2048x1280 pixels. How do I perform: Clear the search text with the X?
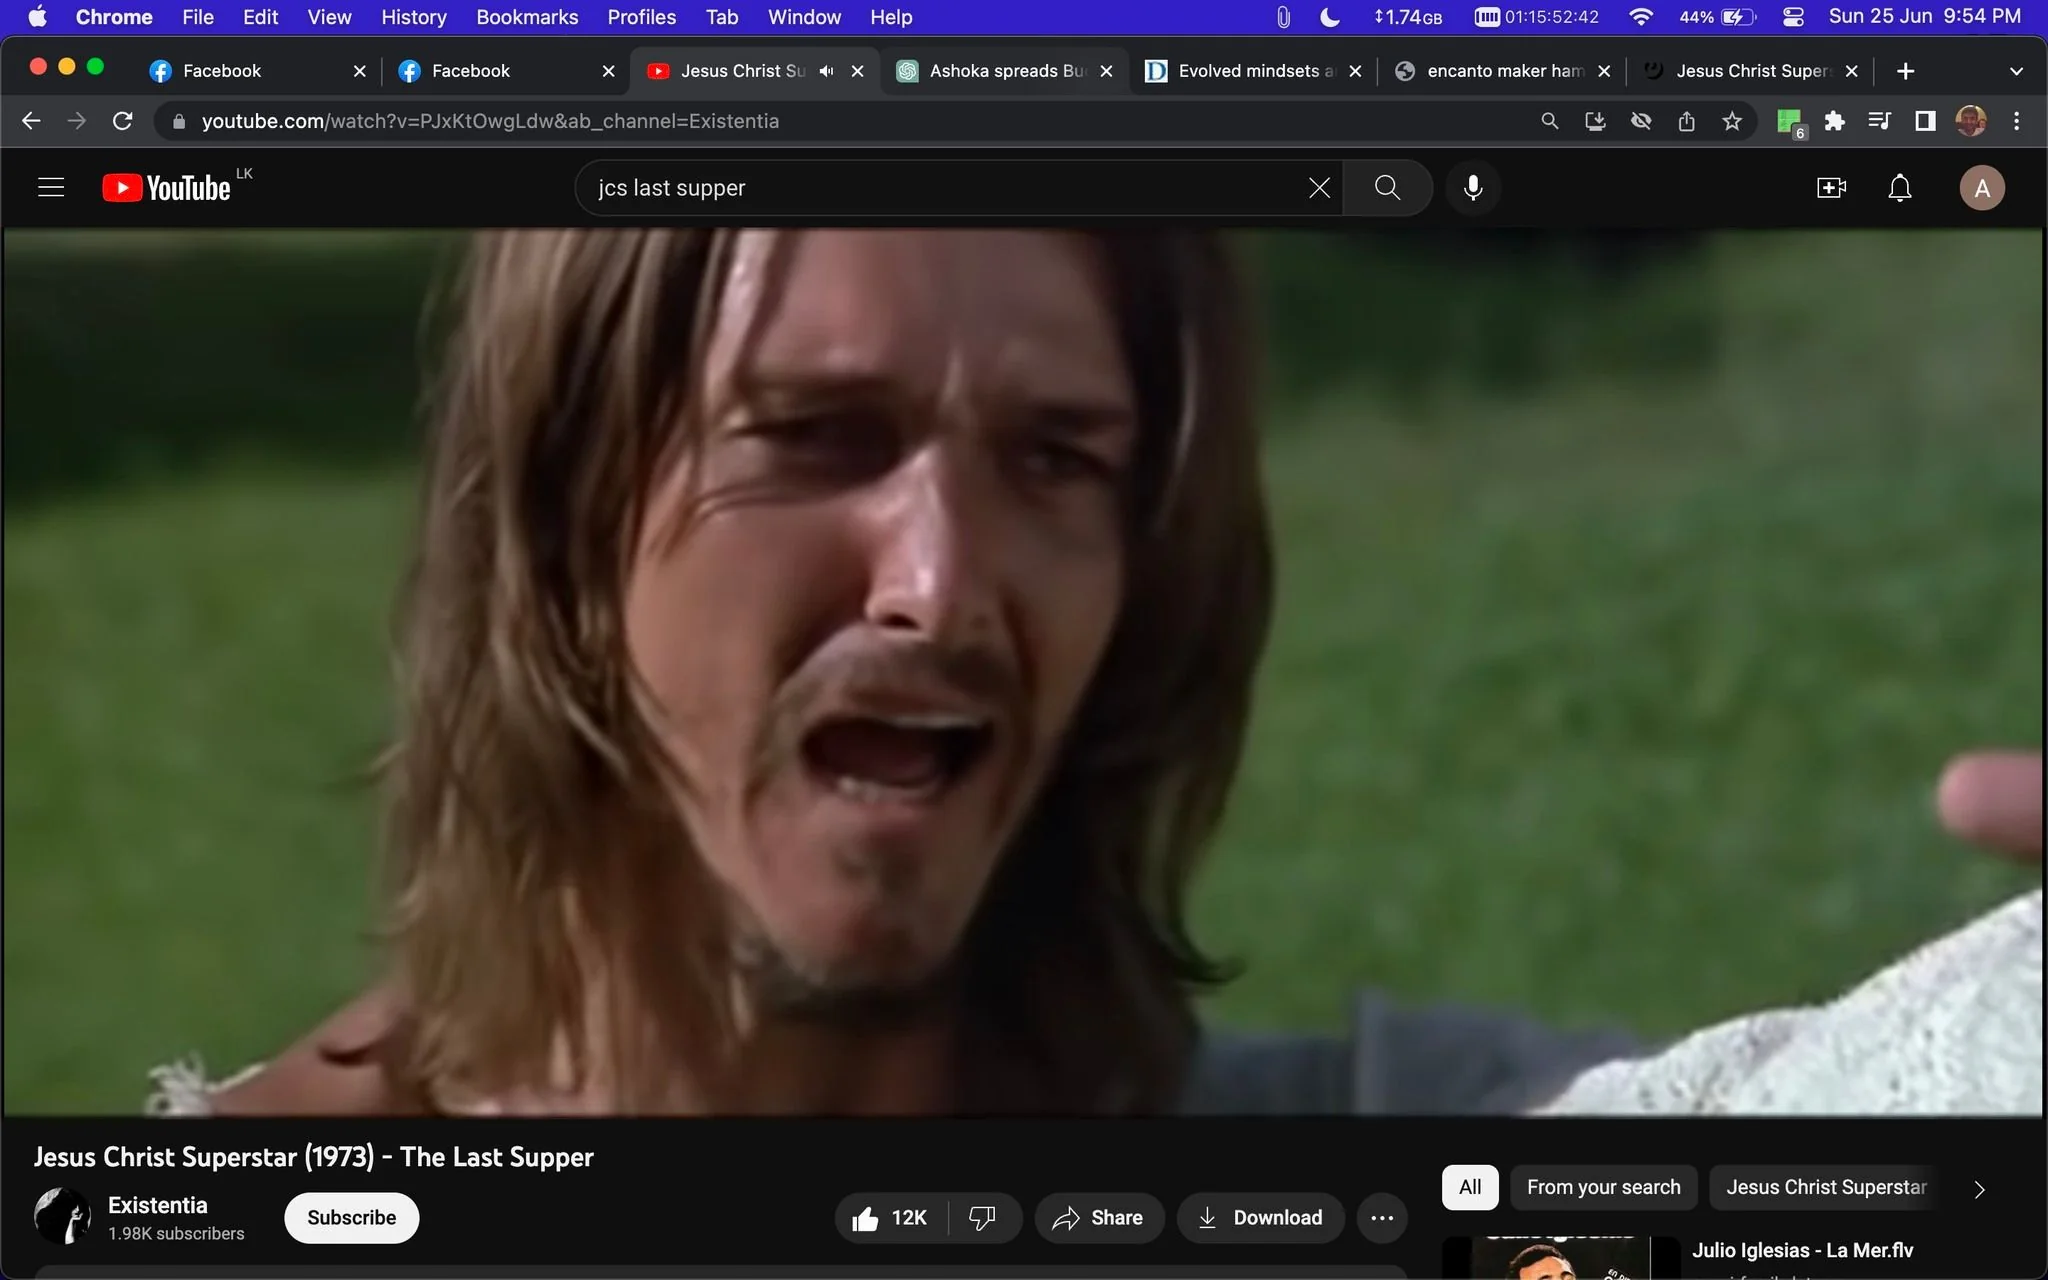click(x=1319, y=187)
